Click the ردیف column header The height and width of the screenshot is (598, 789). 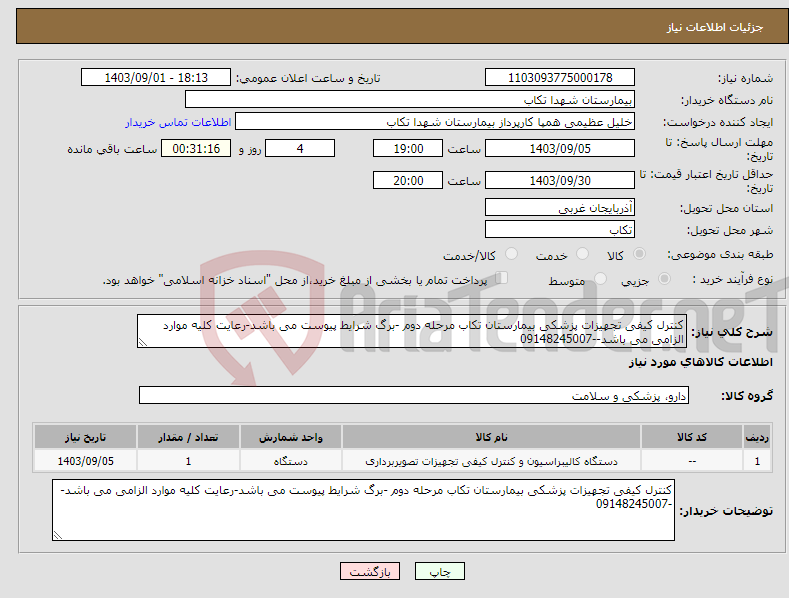[757, 437]
